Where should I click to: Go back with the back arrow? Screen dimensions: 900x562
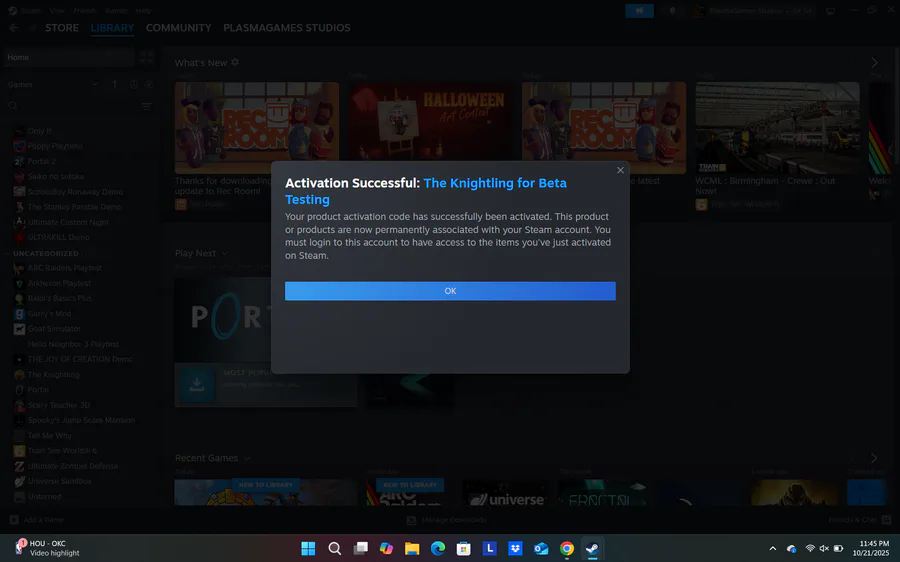pos(13,28)
